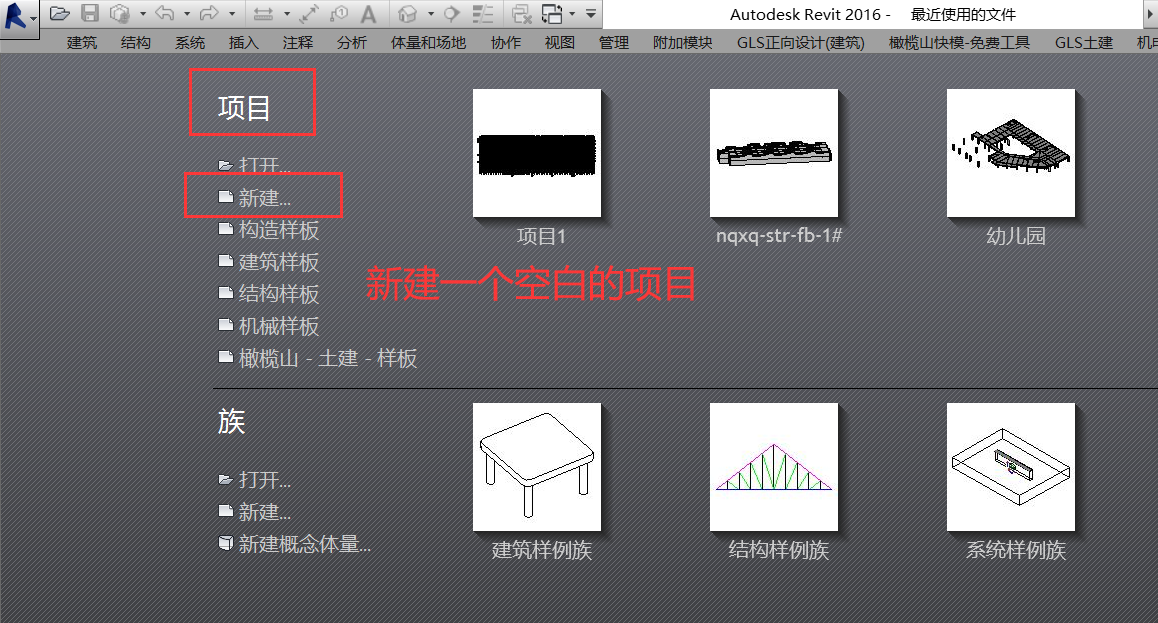1158x623 pixels.
Task: Open the 体量和场地 ribbon tab
Action: click(x=428, y=43)
